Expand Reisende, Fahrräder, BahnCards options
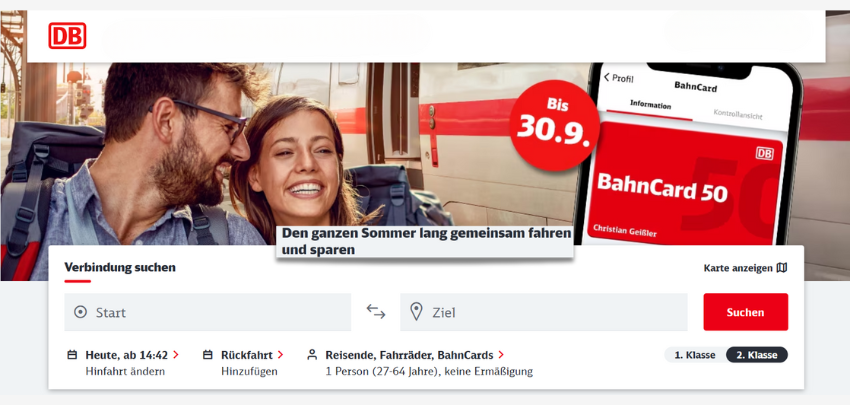 pos(415,355)
